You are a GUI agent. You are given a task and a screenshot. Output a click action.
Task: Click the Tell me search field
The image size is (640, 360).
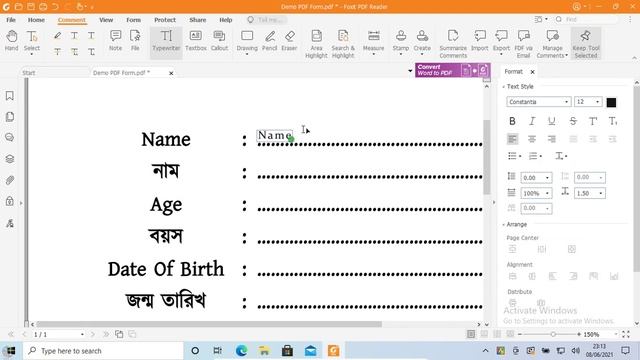[x=267, y=20]
